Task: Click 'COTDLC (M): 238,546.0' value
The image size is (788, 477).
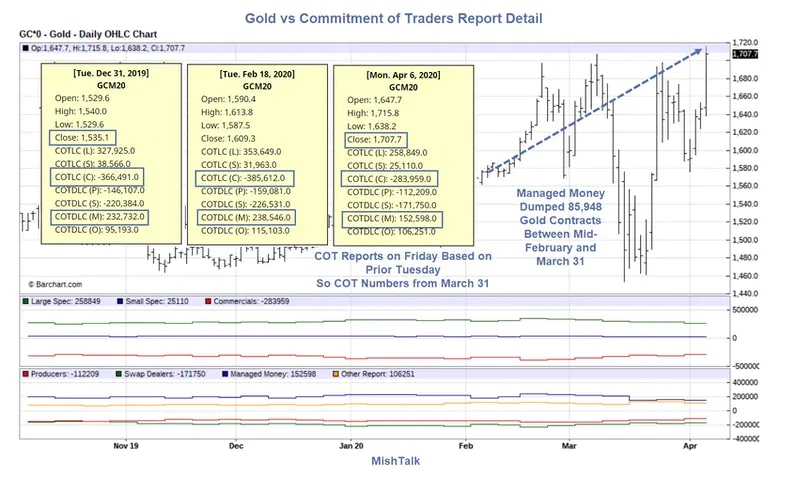Action: pos(246,218)
